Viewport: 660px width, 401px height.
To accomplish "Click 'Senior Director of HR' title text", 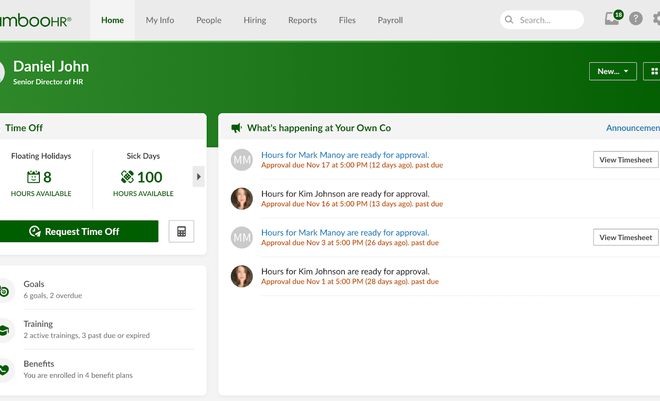I will pos(48,82).
